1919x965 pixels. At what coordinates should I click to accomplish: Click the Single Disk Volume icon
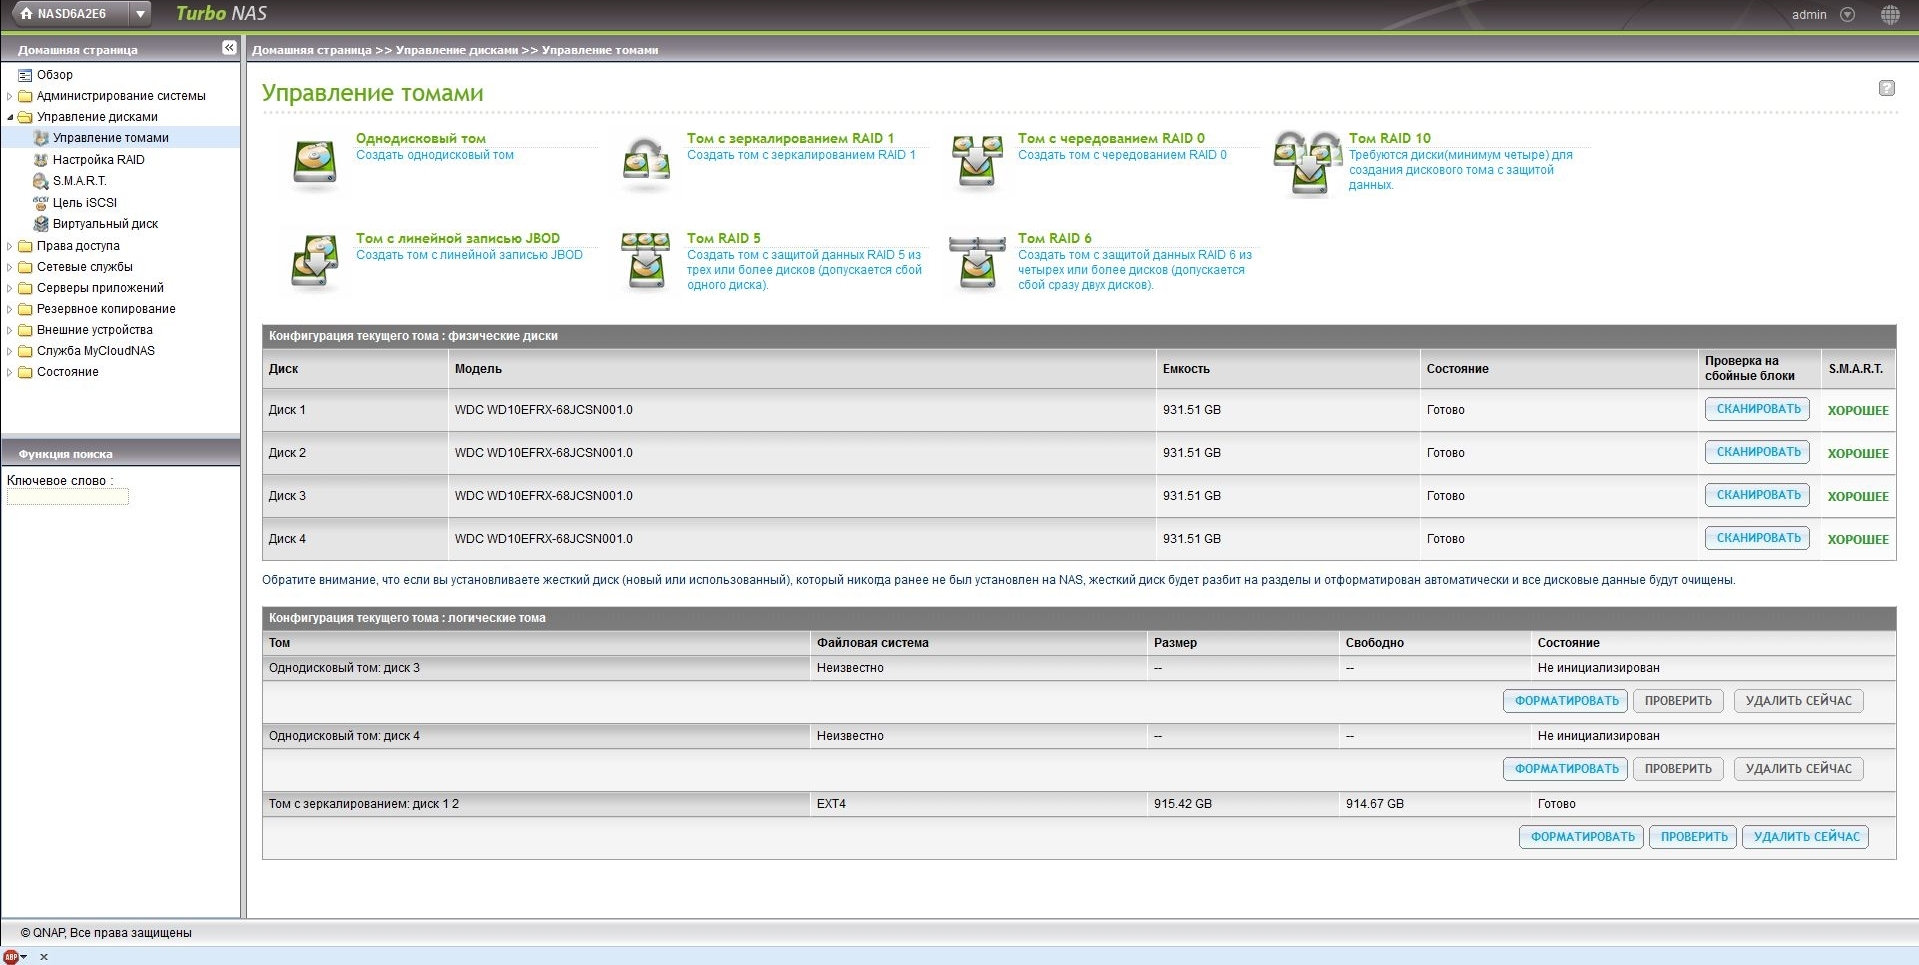(314, 162)
